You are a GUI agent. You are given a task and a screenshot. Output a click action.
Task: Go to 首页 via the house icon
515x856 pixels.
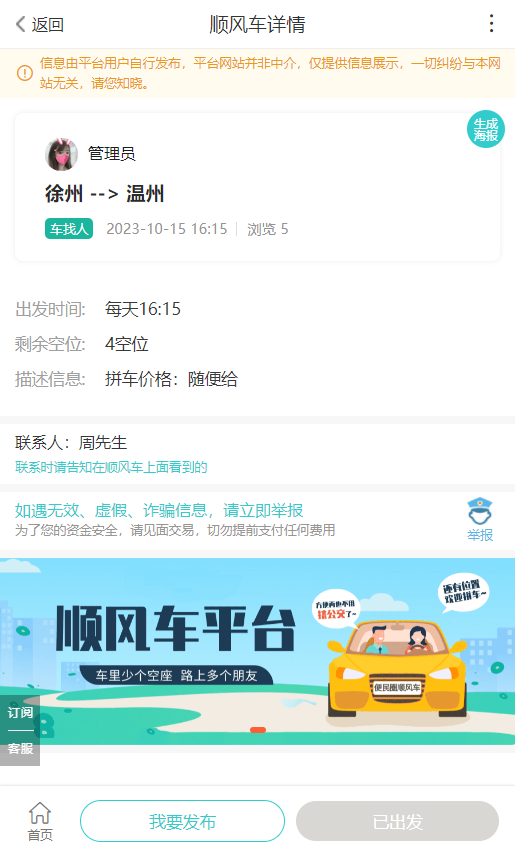point(40,821)
